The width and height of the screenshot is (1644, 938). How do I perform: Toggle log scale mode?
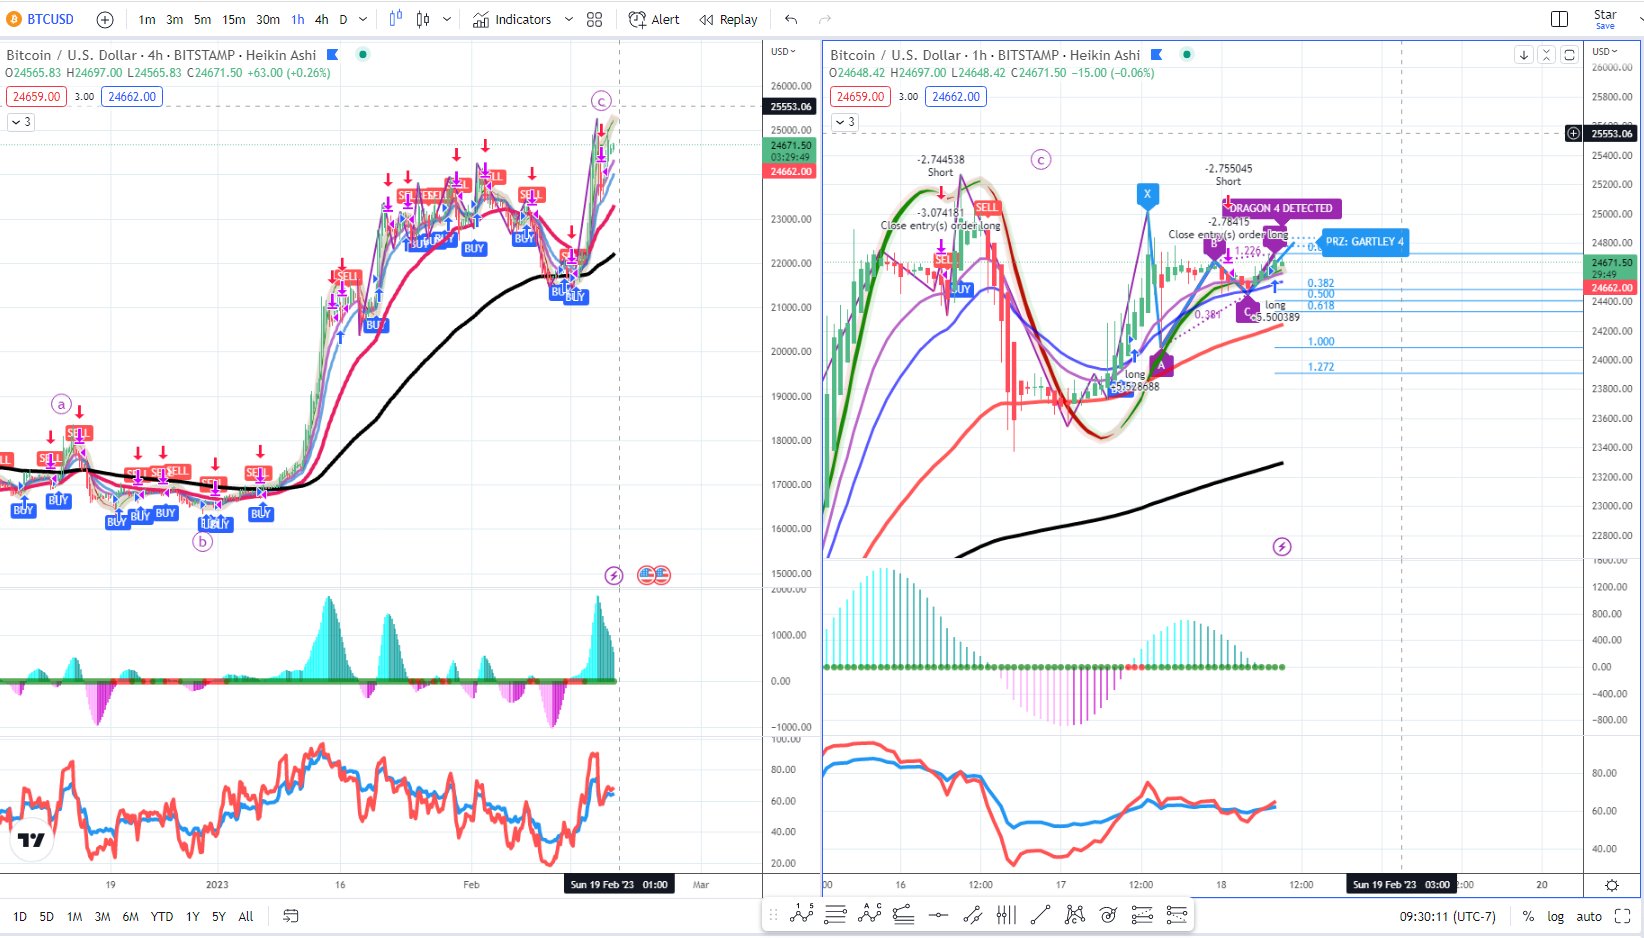pyautogui.click(x=1555, y=916)
